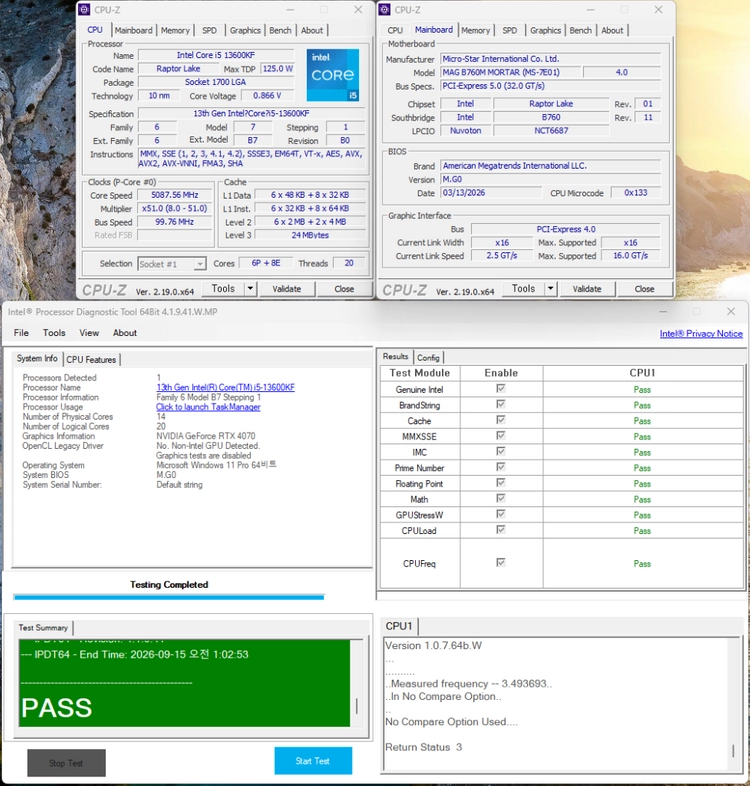This screenshot has height=786, width=750.
Task: Click the Intel Core i5 logo badge
Action: (x=333, y=75)
